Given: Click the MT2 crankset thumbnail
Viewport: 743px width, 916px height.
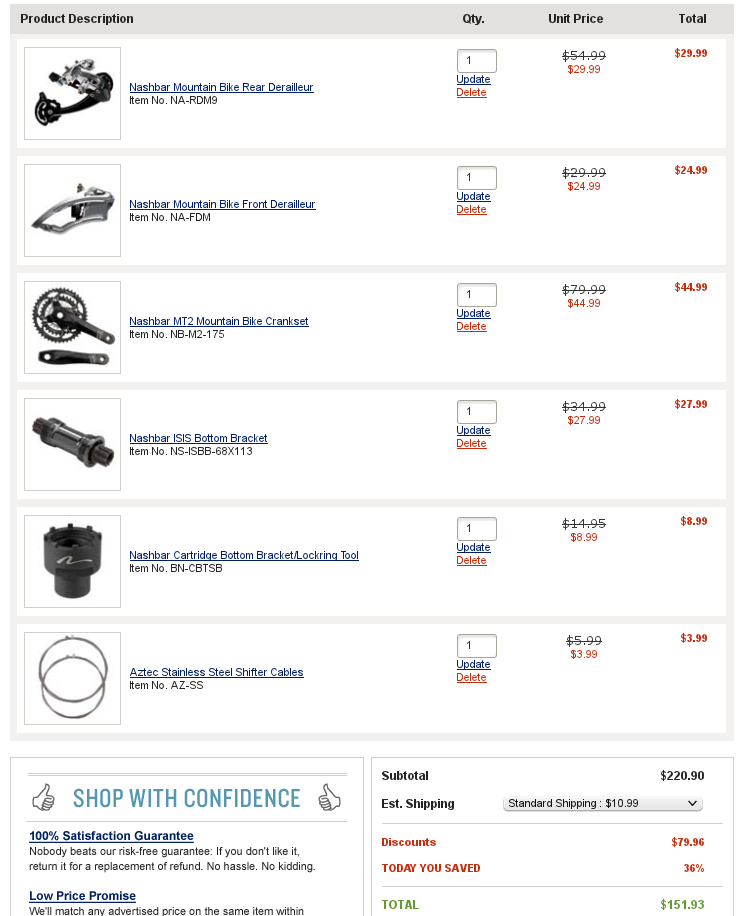Looking at the screenshot, I should [x=72, y=327].
